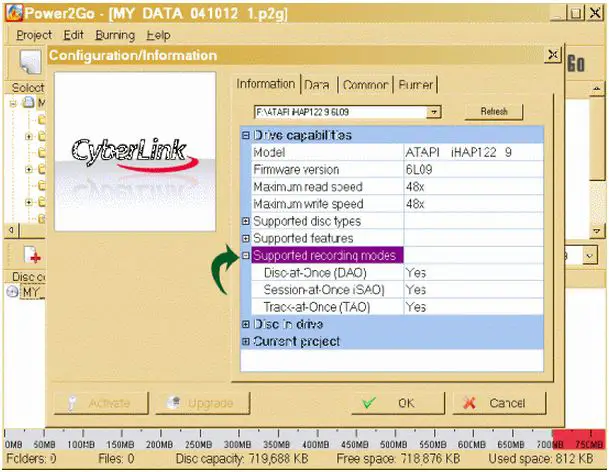Expand Supported features
609x472 pixels.
coord(245,238)
